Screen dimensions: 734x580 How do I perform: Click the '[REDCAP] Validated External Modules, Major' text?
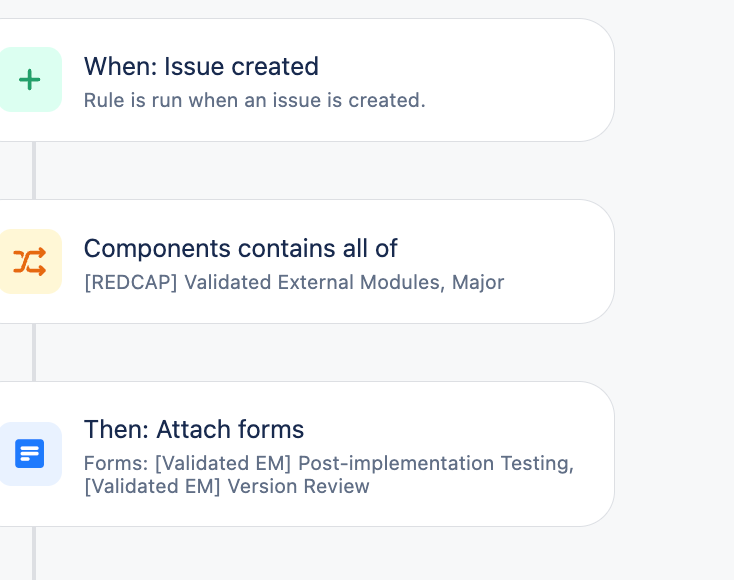294,282
